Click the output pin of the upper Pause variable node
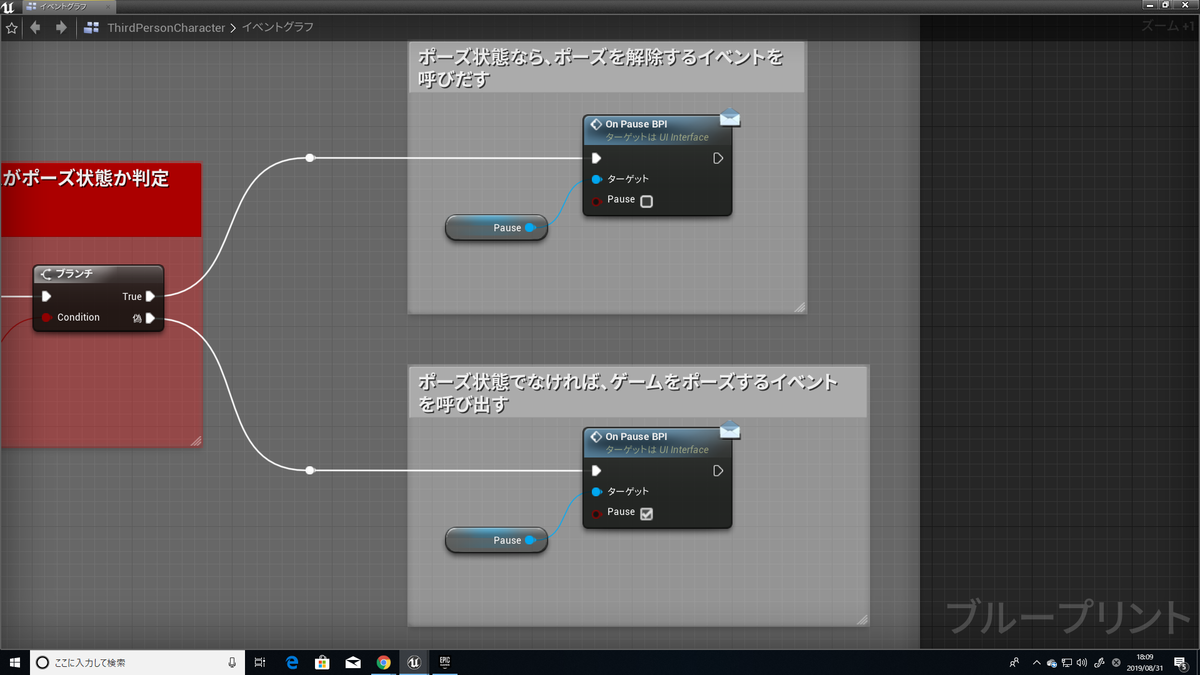 [530, 228]
